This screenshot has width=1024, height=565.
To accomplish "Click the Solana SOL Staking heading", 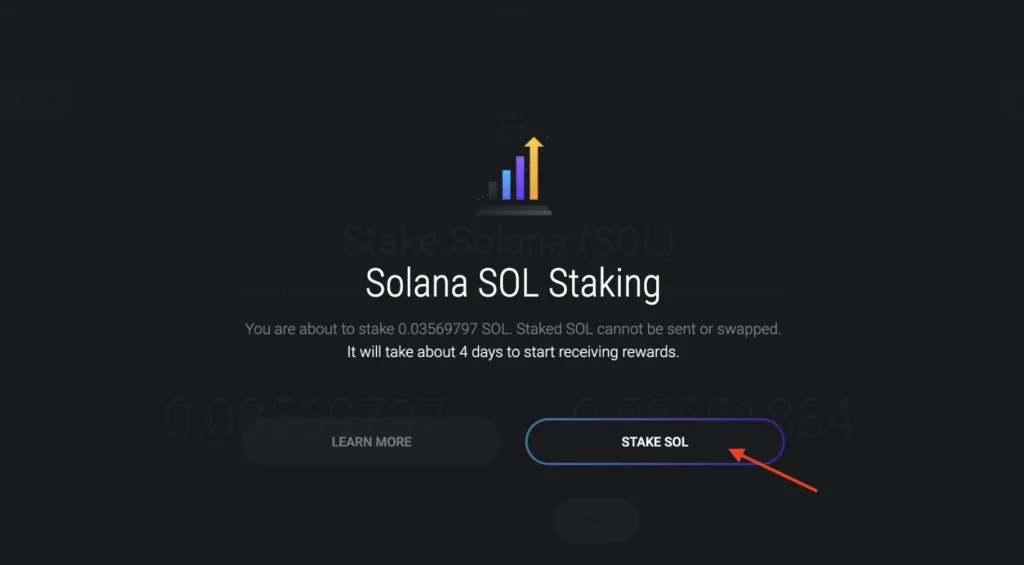I will [513, 284].
